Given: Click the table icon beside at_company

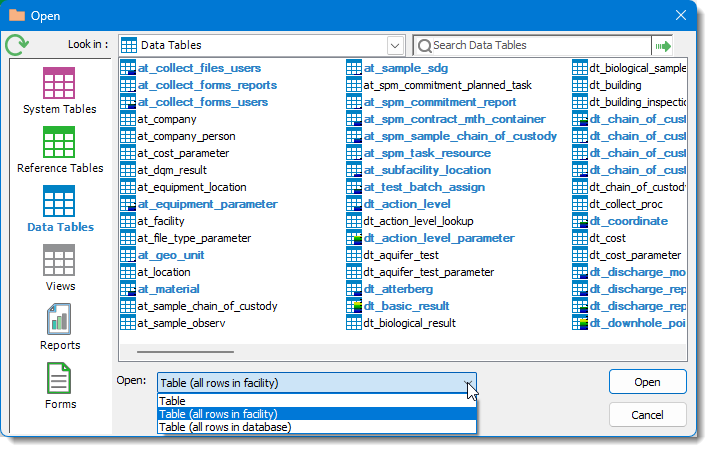Looking at the screenshot, I should [x=128, y=119].
